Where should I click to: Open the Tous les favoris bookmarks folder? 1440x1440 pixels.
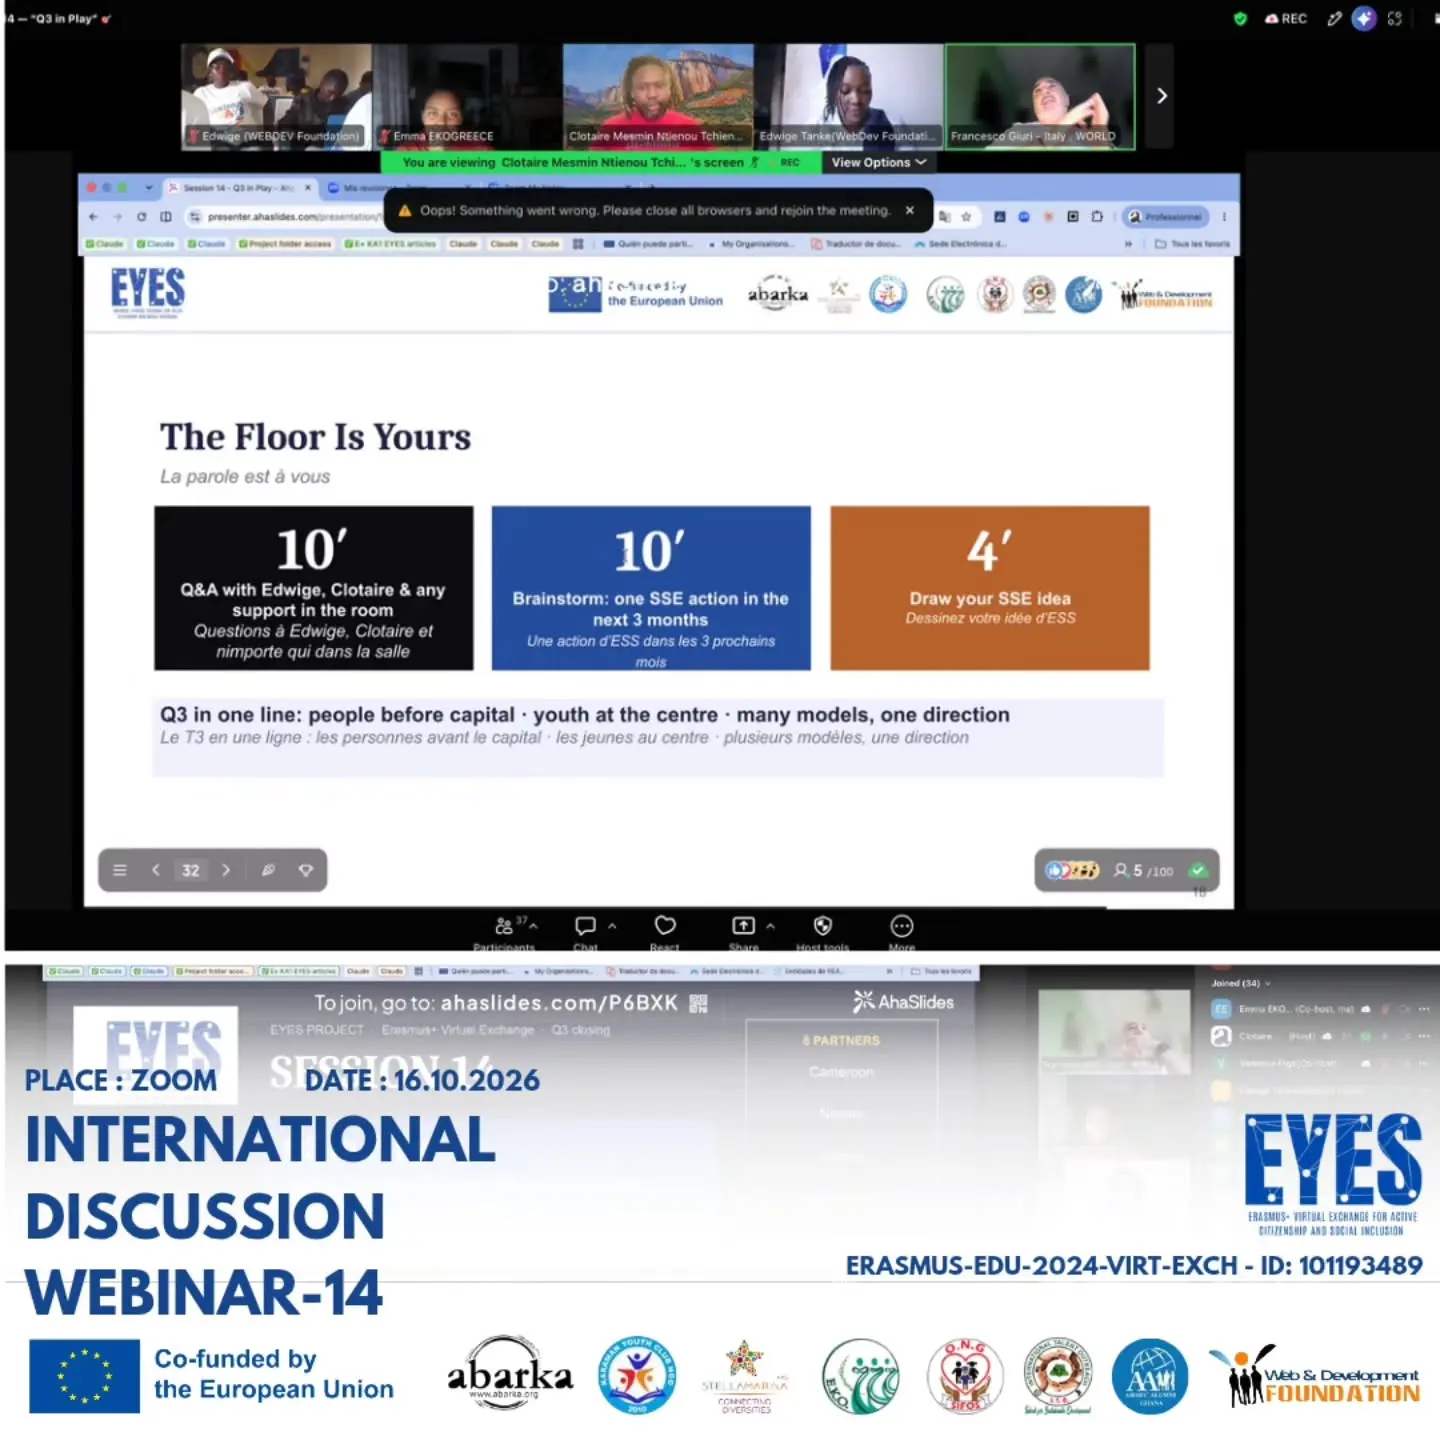(1193, 243)
